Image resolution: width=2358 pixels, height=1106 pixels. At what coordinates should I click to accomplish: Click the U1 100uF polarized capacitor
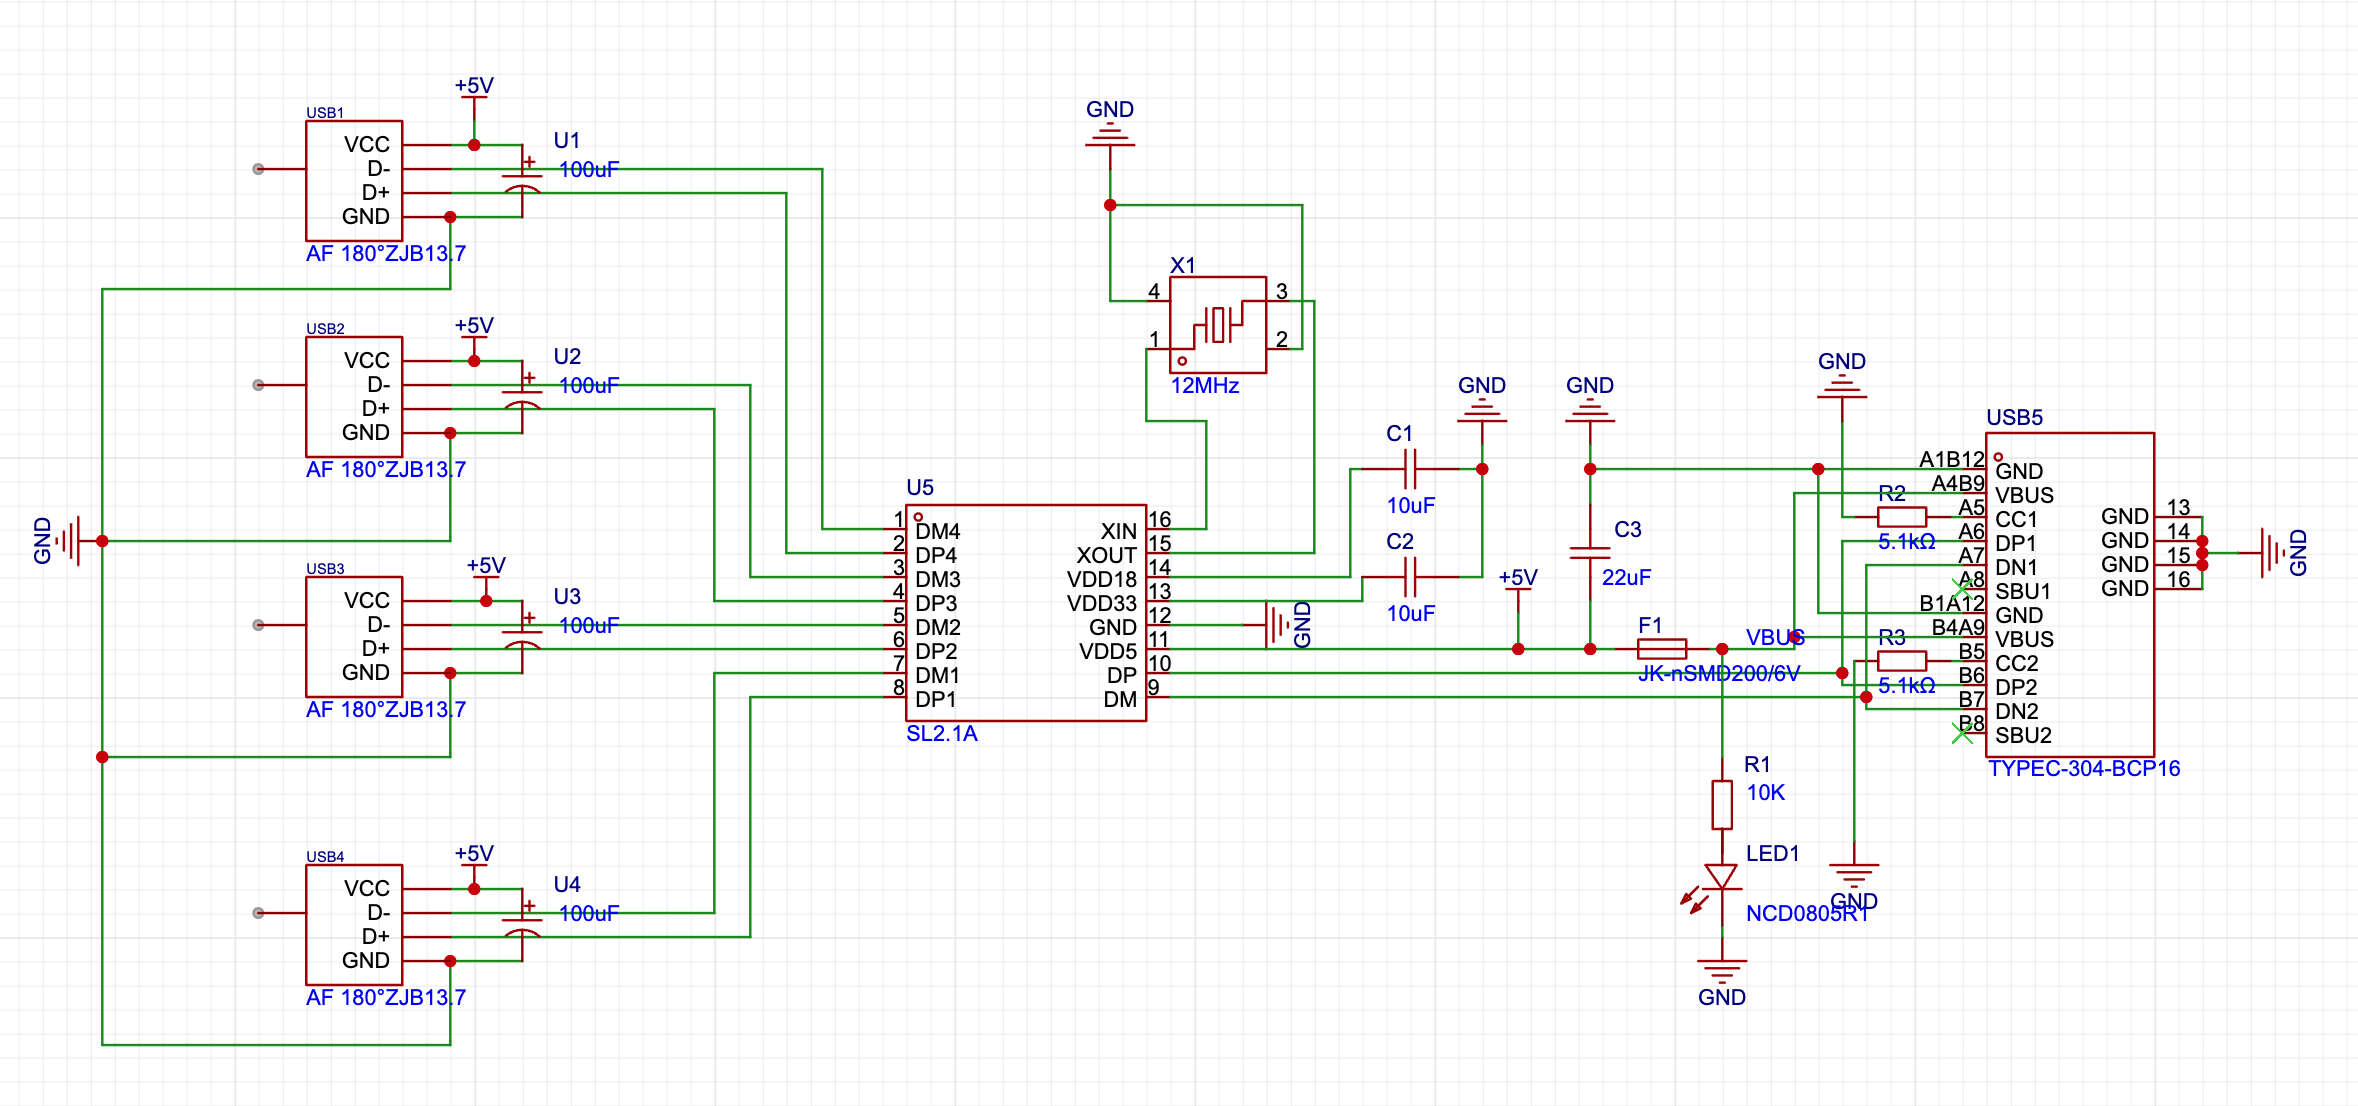click(x=522, y=181)
